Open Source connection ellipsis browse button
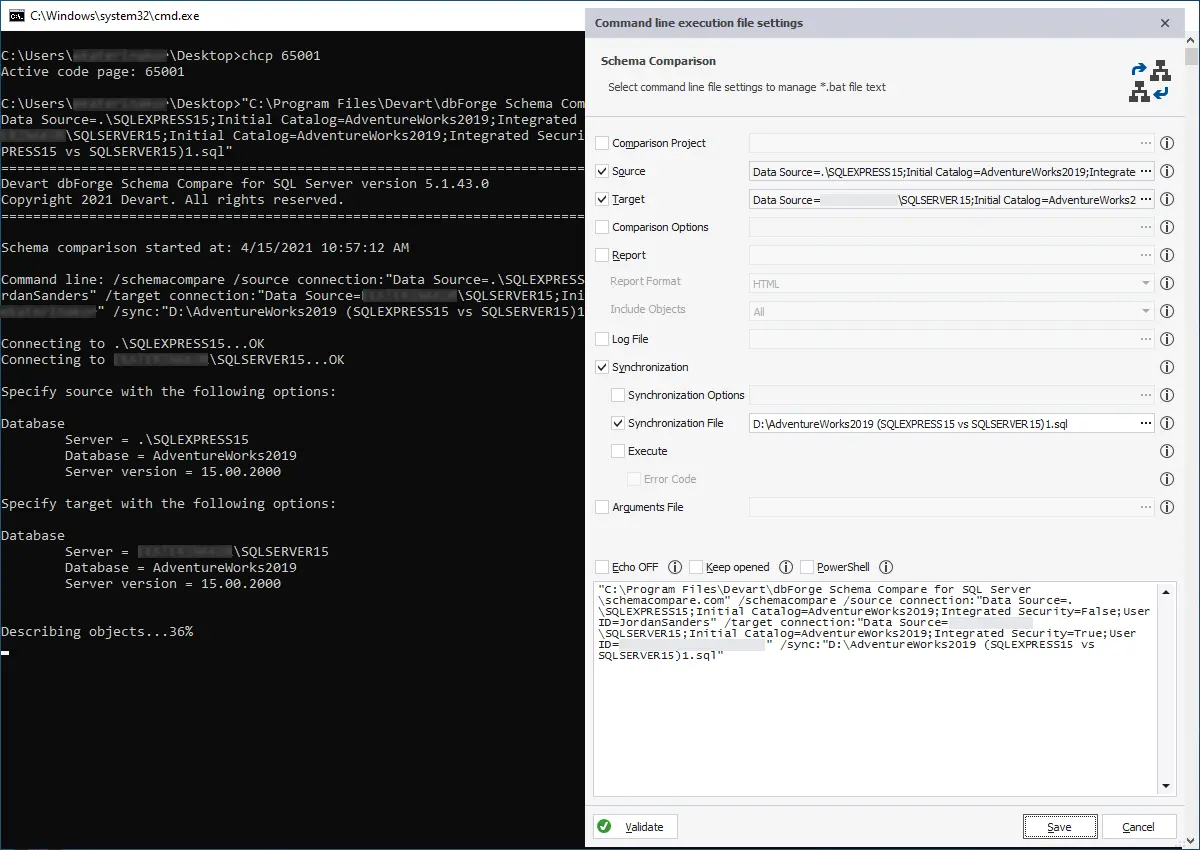This screenshot has width=1200, height=850. point(1145,171)
